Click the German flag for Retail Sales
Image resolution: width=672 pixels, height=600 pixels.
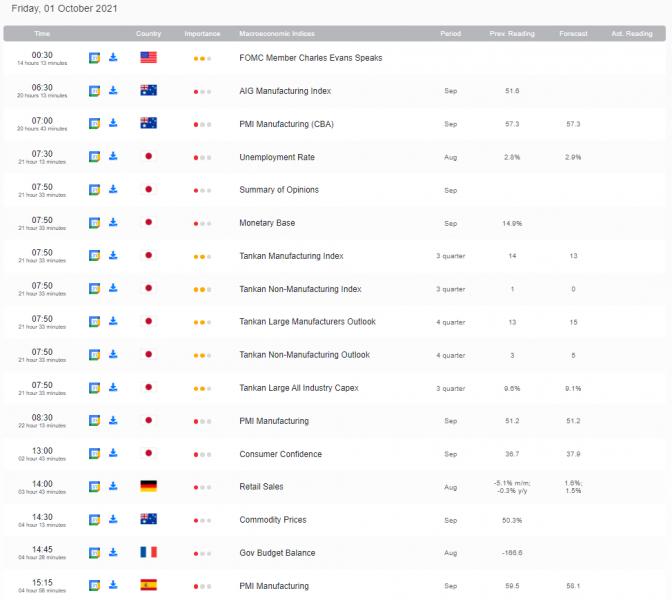(x=148, y=486)
